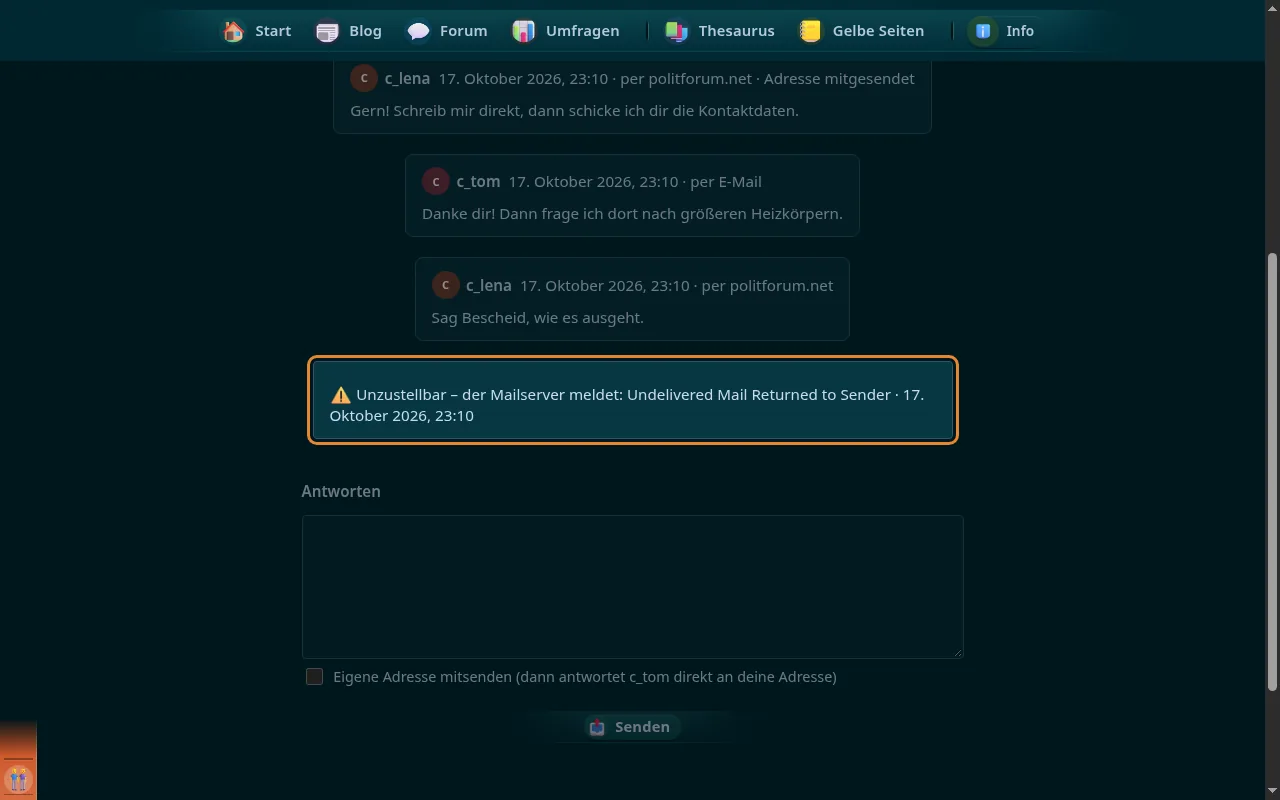Click the figures icon in the bottom-left corner

coord(18,778)
